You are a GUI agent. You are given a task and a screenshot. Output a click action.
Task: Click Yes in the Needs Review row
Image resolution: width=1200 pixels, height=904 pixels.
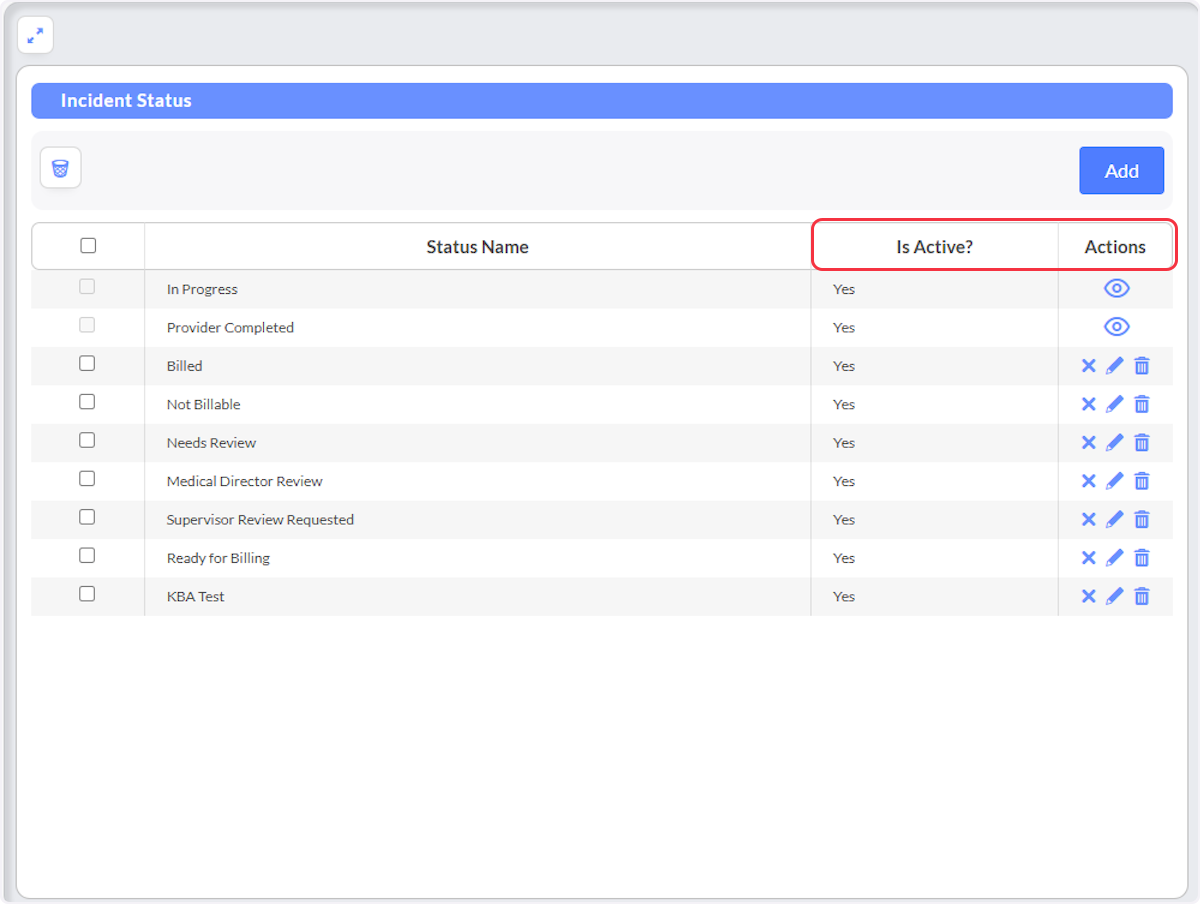coord(844,443)
